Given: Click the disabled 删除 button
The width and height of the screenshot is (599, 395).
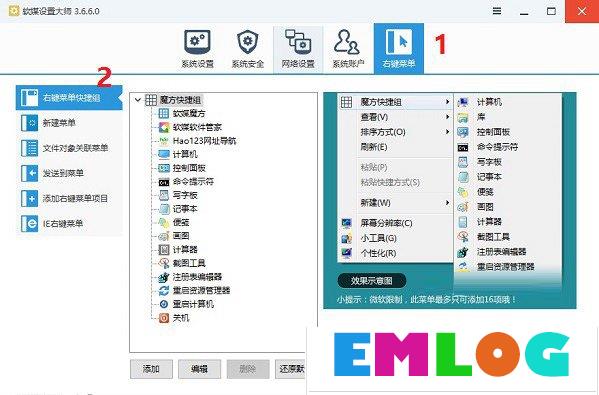Looking at the screenshot, I should tap(248, 369).
